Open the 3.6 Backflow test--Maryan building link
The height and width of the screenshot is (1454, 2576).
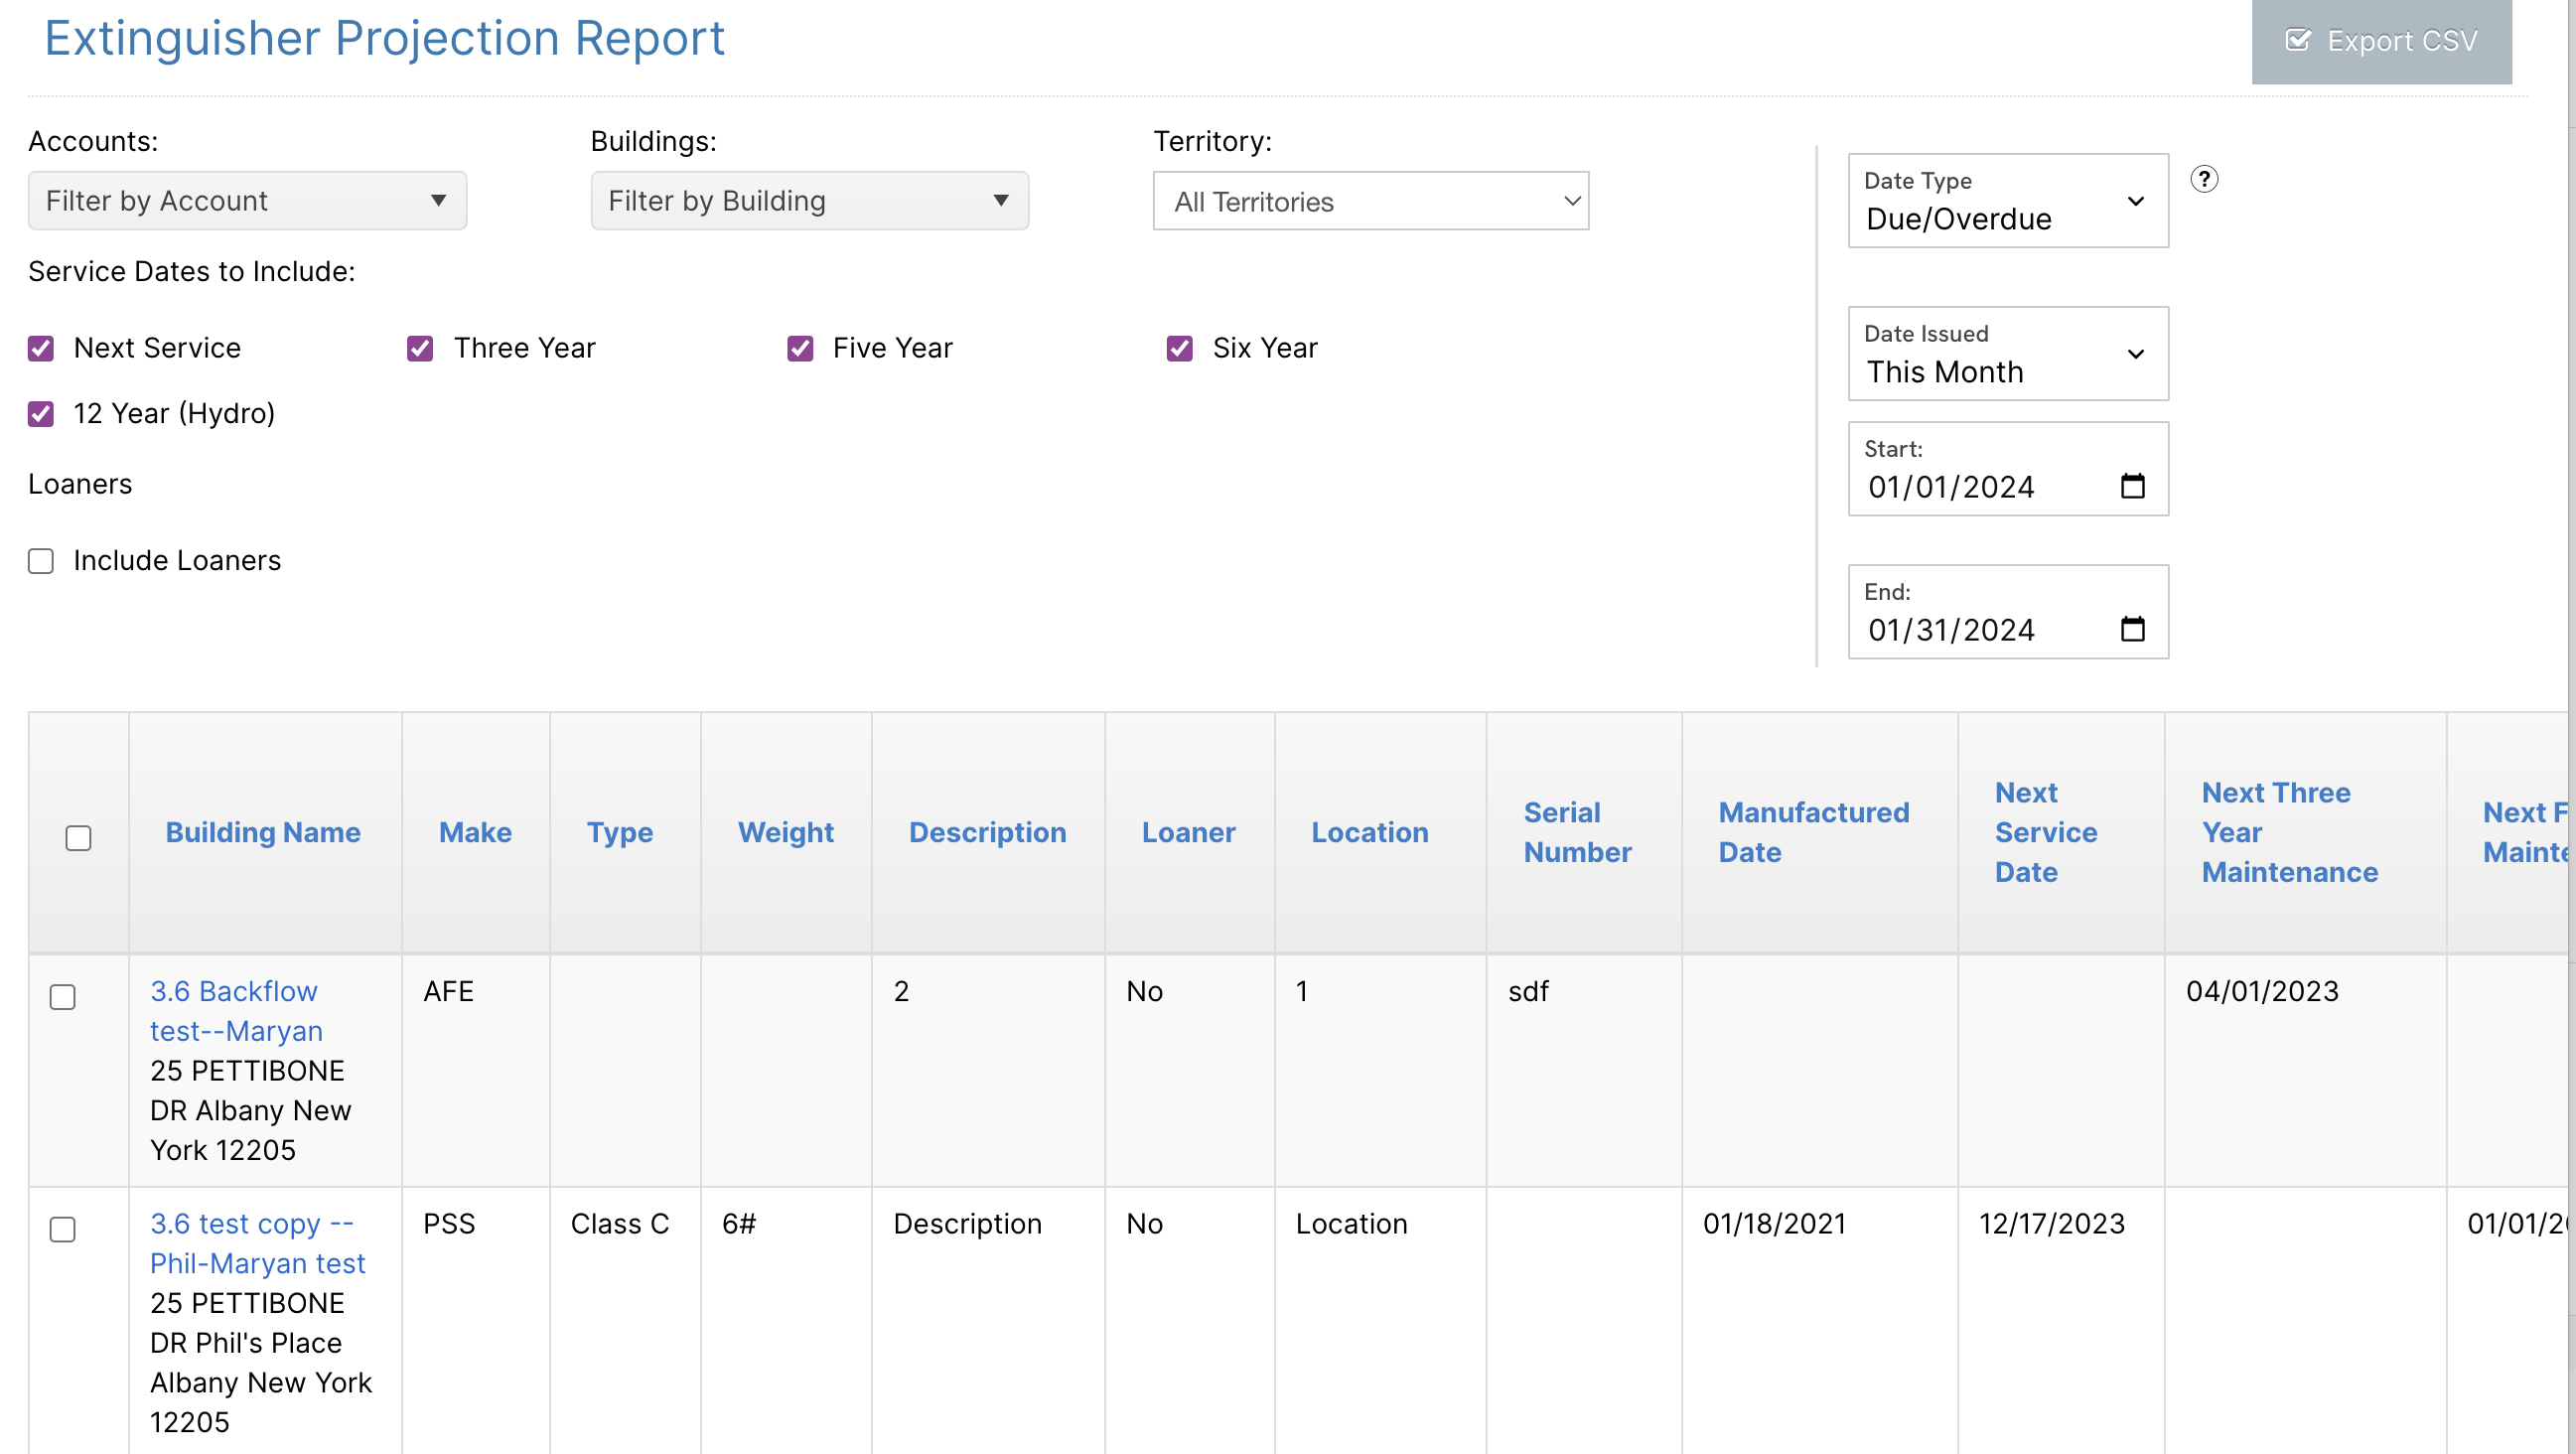pyautogui.click(x=236, y=1011)
